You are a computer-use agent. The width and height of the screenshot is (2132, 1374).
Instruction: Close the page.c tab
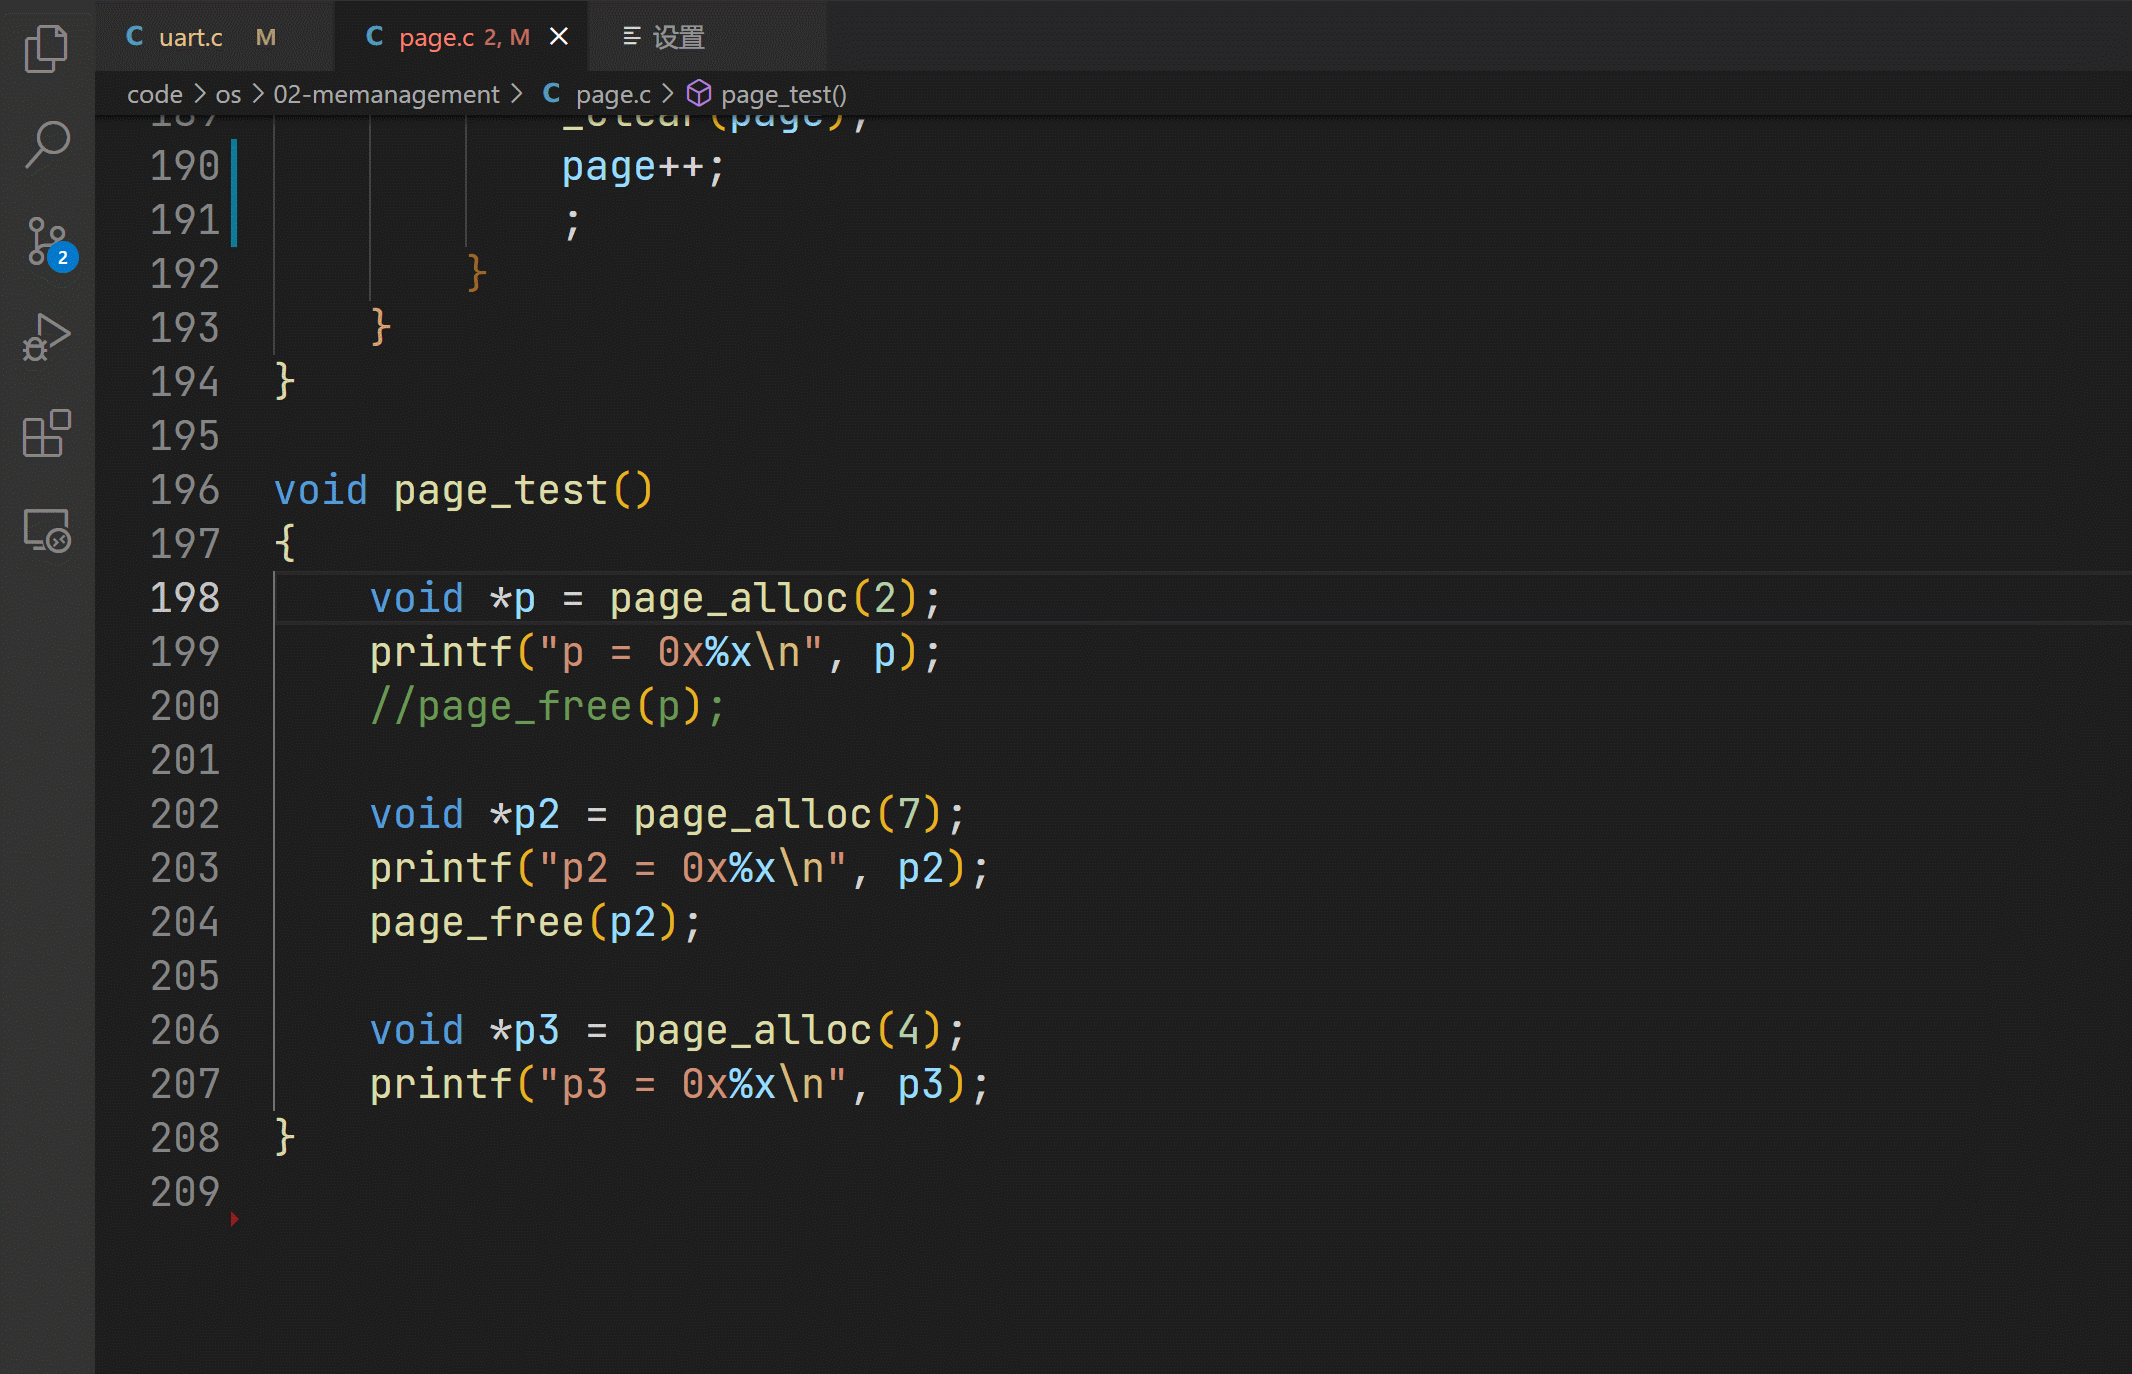coord(558,36)
